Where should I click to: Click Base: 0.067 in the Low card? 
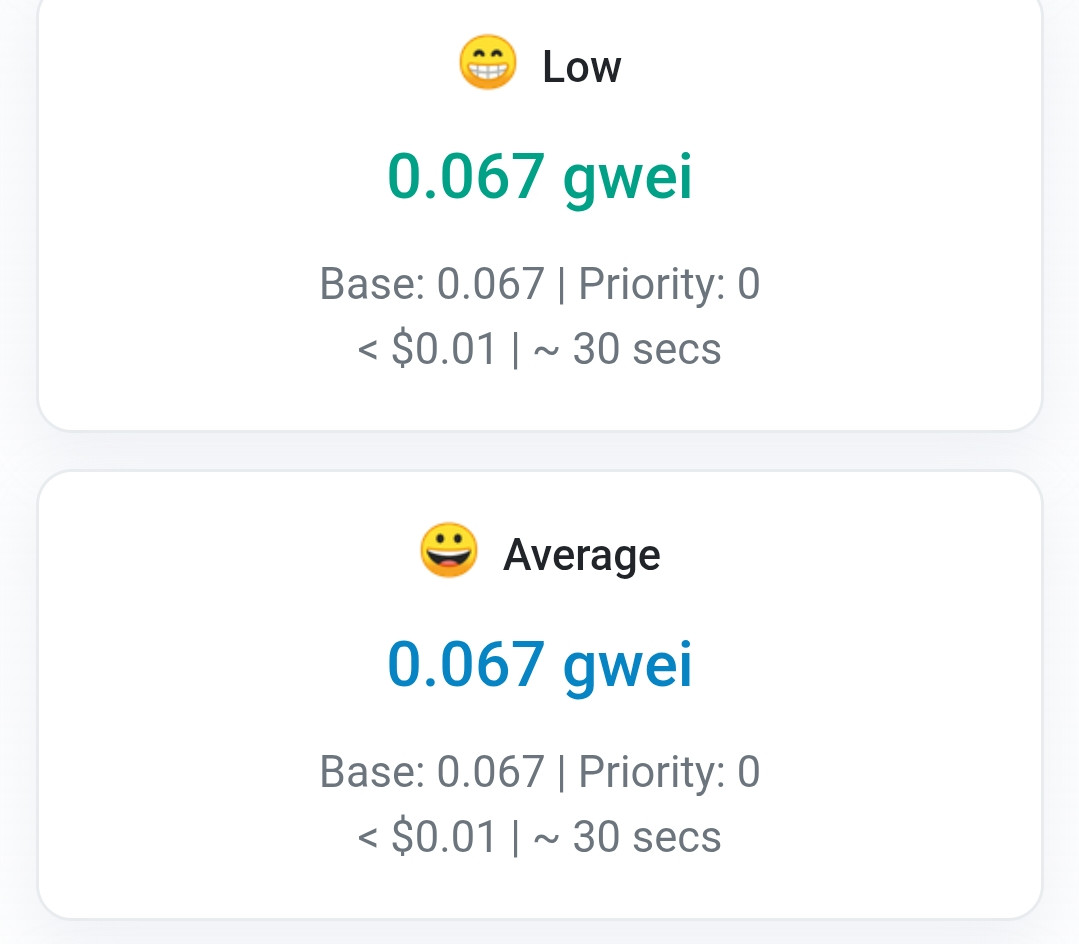tap(432, 283)
